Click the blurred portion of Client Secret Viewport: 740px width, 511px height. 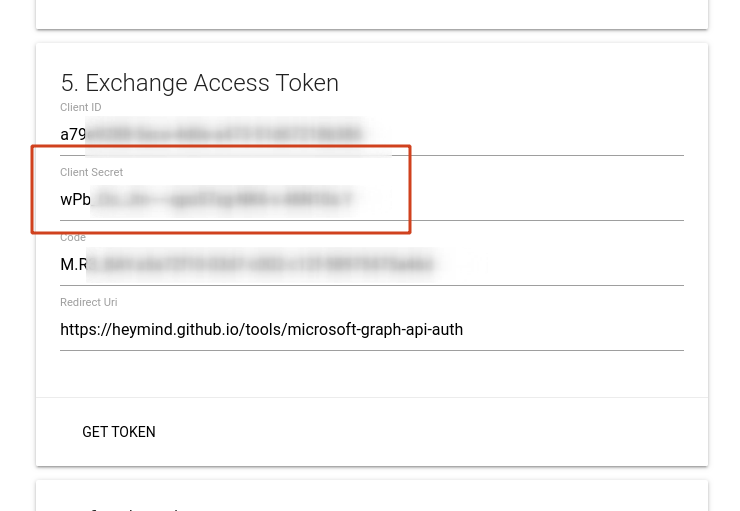[x=222, y=200]
